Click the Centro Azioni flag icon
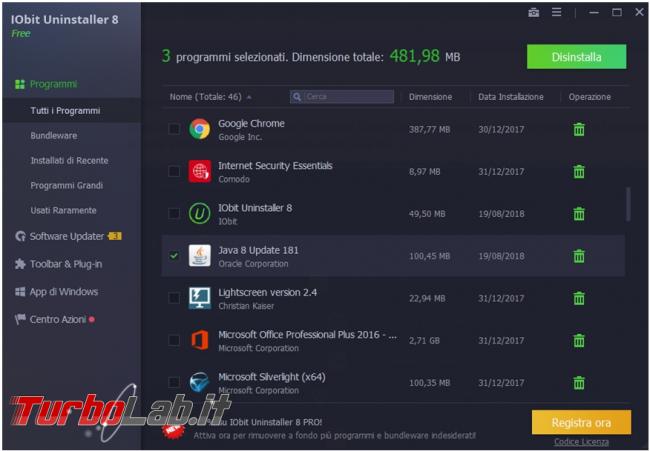This screenshot has height=451, width=650. 20,320
